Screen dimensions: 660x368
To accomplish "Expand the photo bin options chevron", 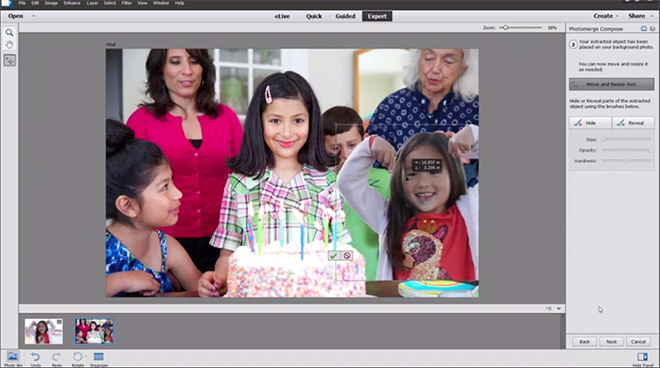I will pos(559,309).
